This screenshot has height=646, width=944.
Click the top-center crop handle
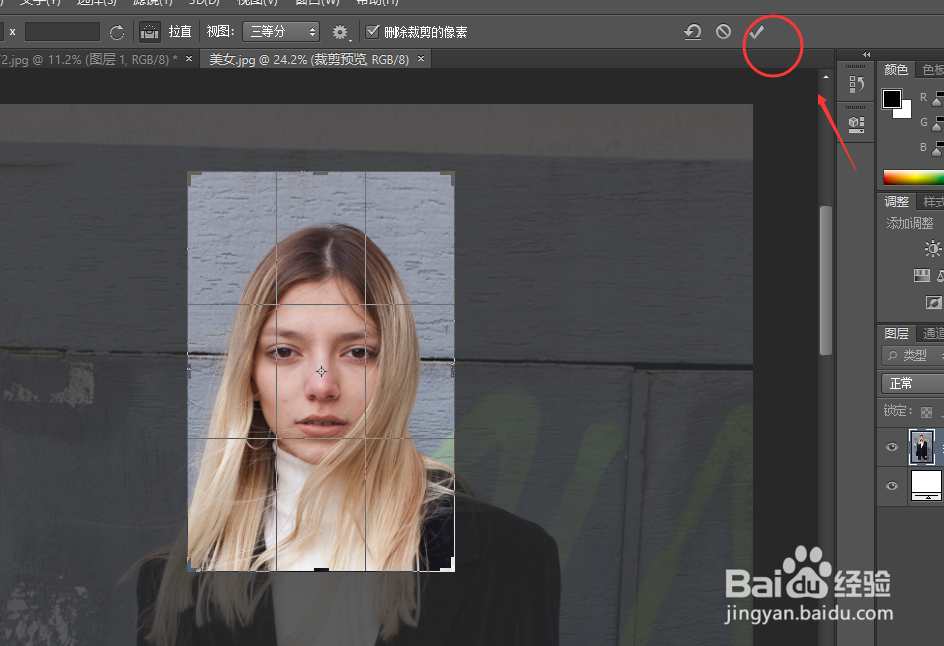321,173
